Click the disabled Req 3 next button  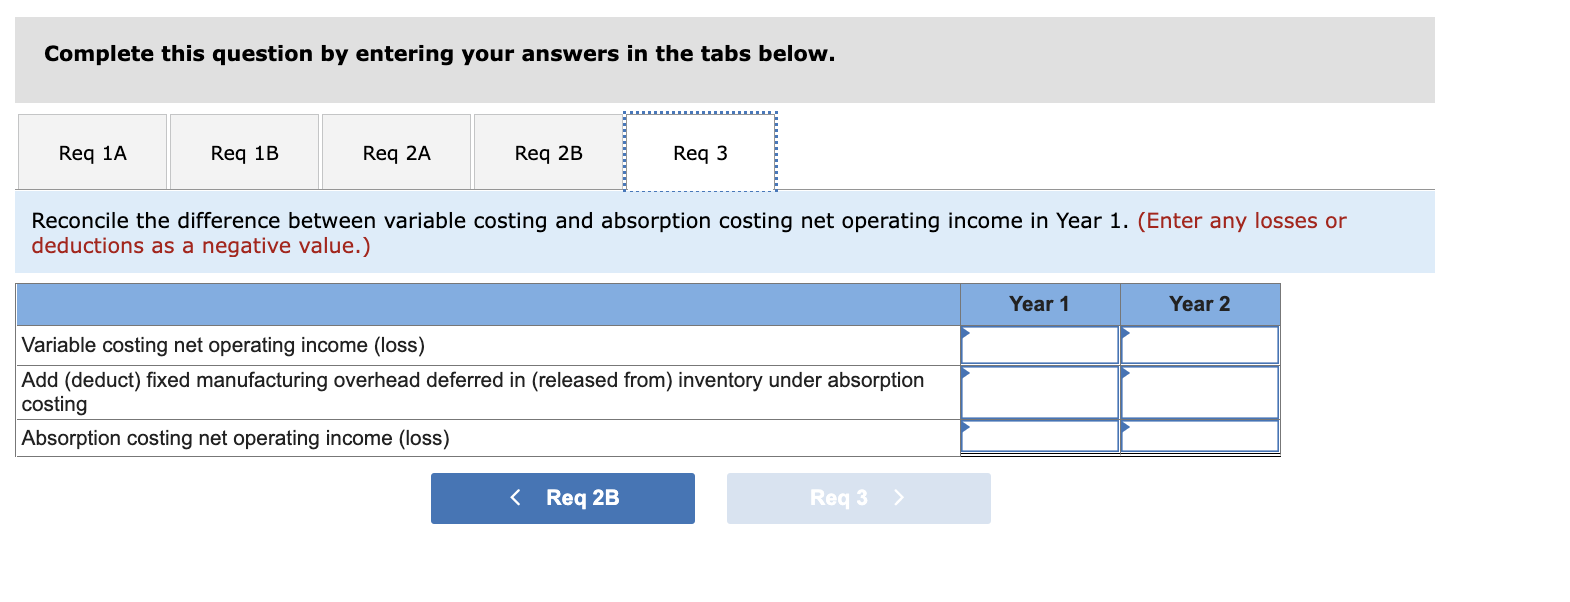point(858,497)
